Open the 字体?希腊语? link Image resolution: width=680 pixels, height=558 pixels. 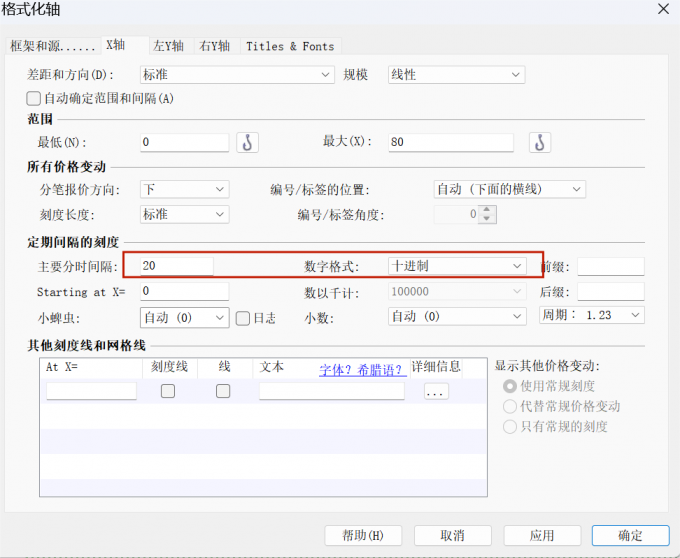coord(361,369)
